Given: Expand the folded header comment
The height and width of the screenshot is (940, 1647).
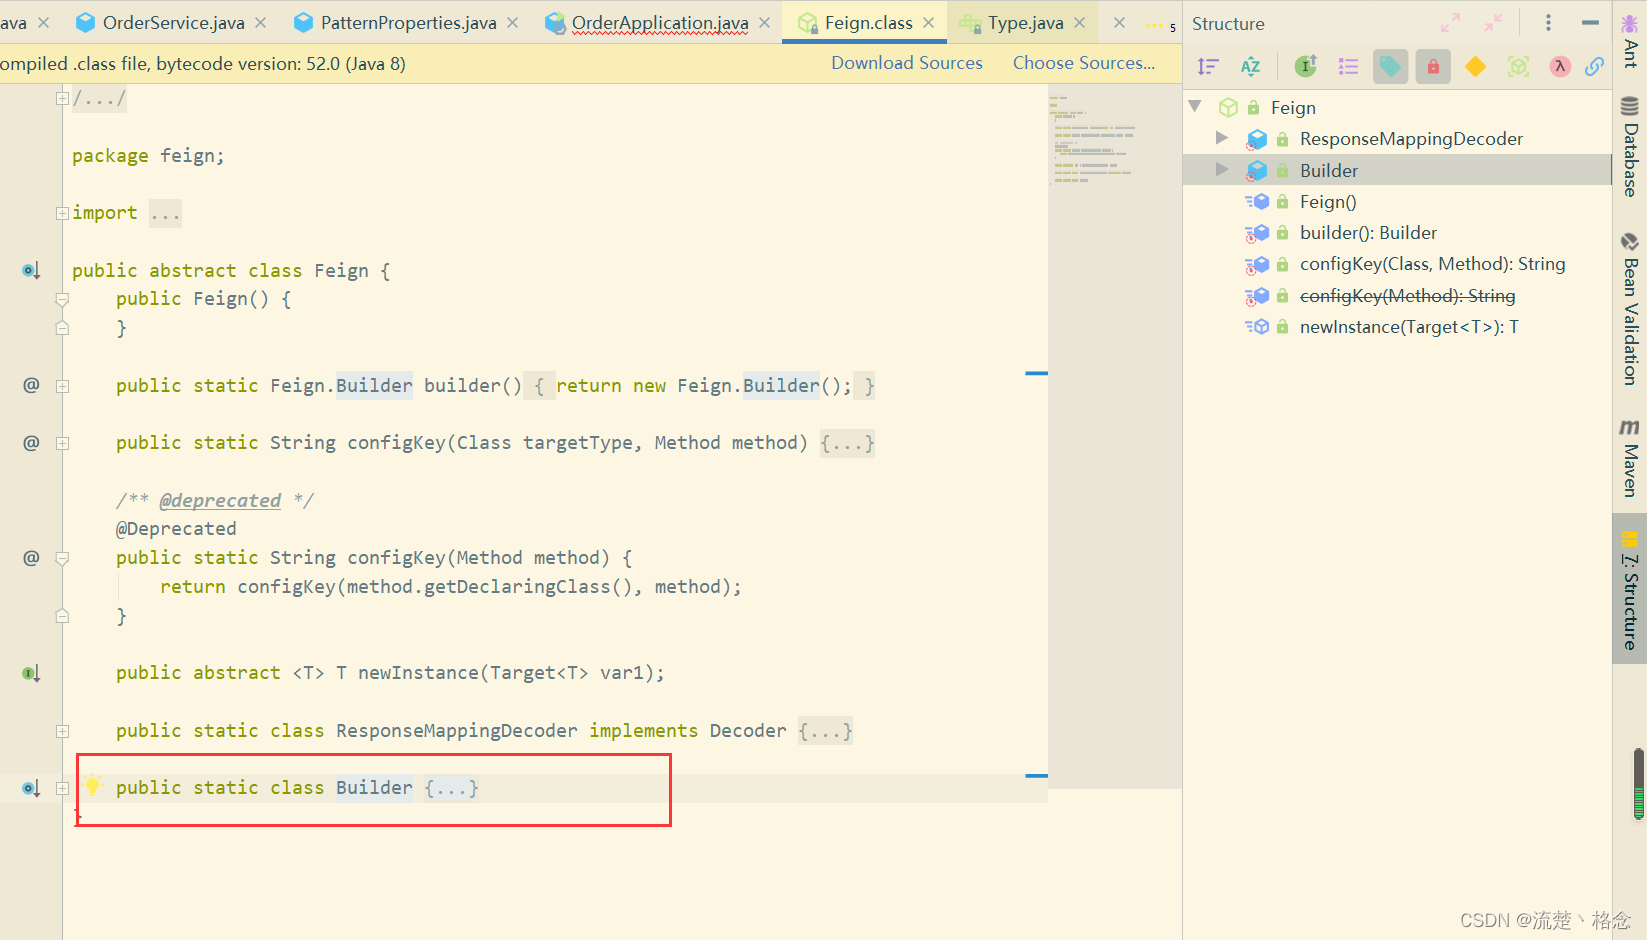Looking at the screenshot, I should click(x=62, y=98).
